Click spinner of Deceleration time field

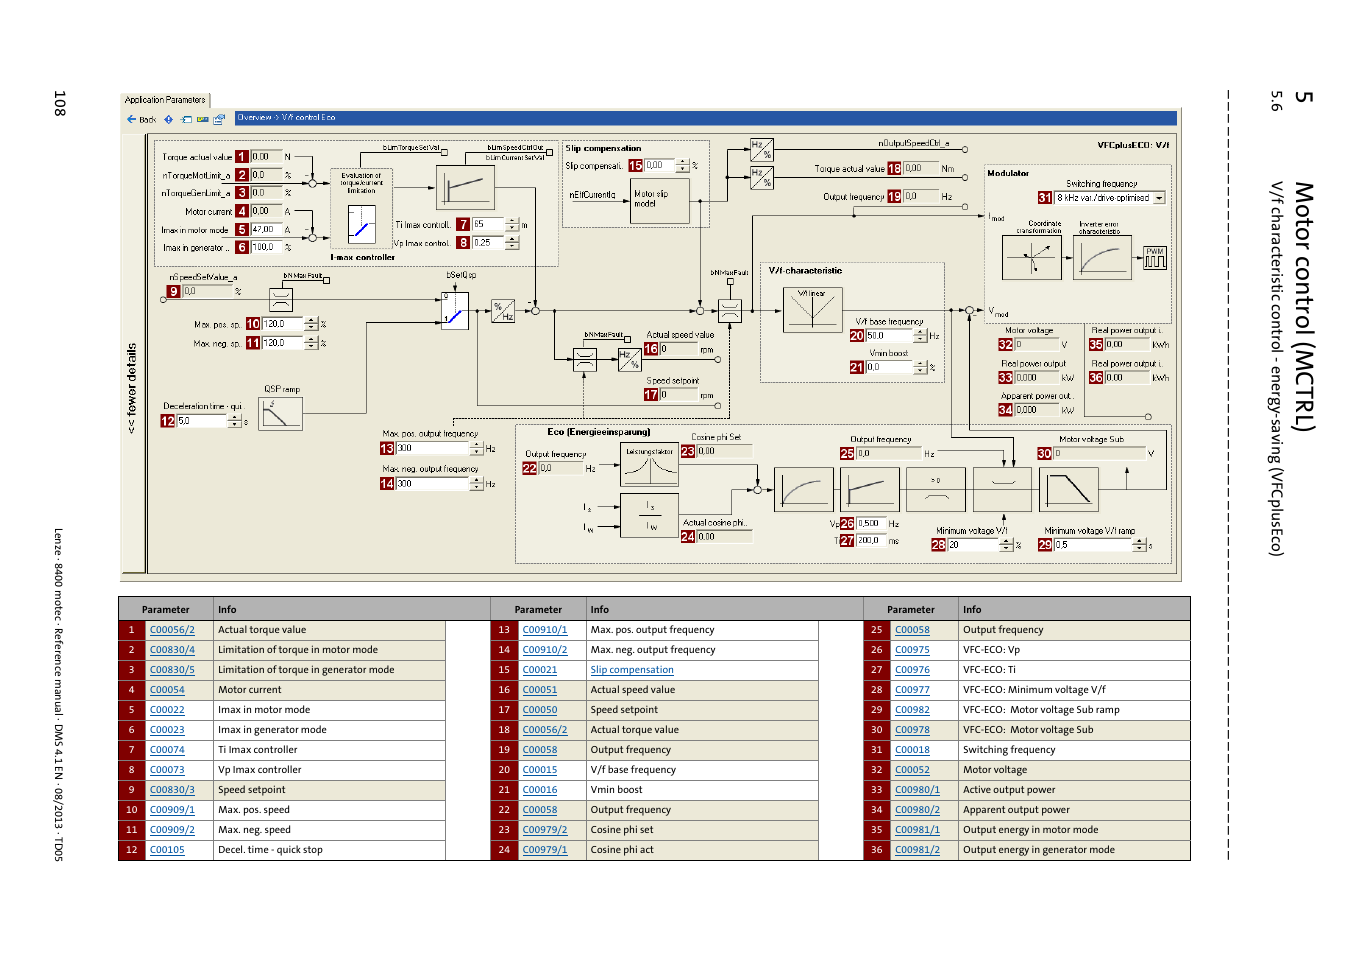[x=235, y=421]
